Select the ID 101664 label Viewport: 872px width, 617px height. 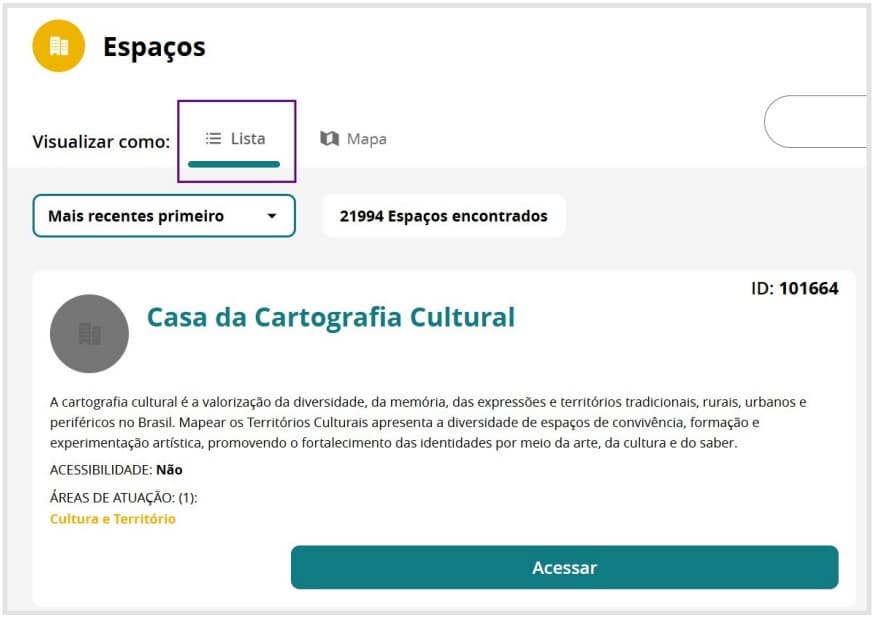click(794, 289)
